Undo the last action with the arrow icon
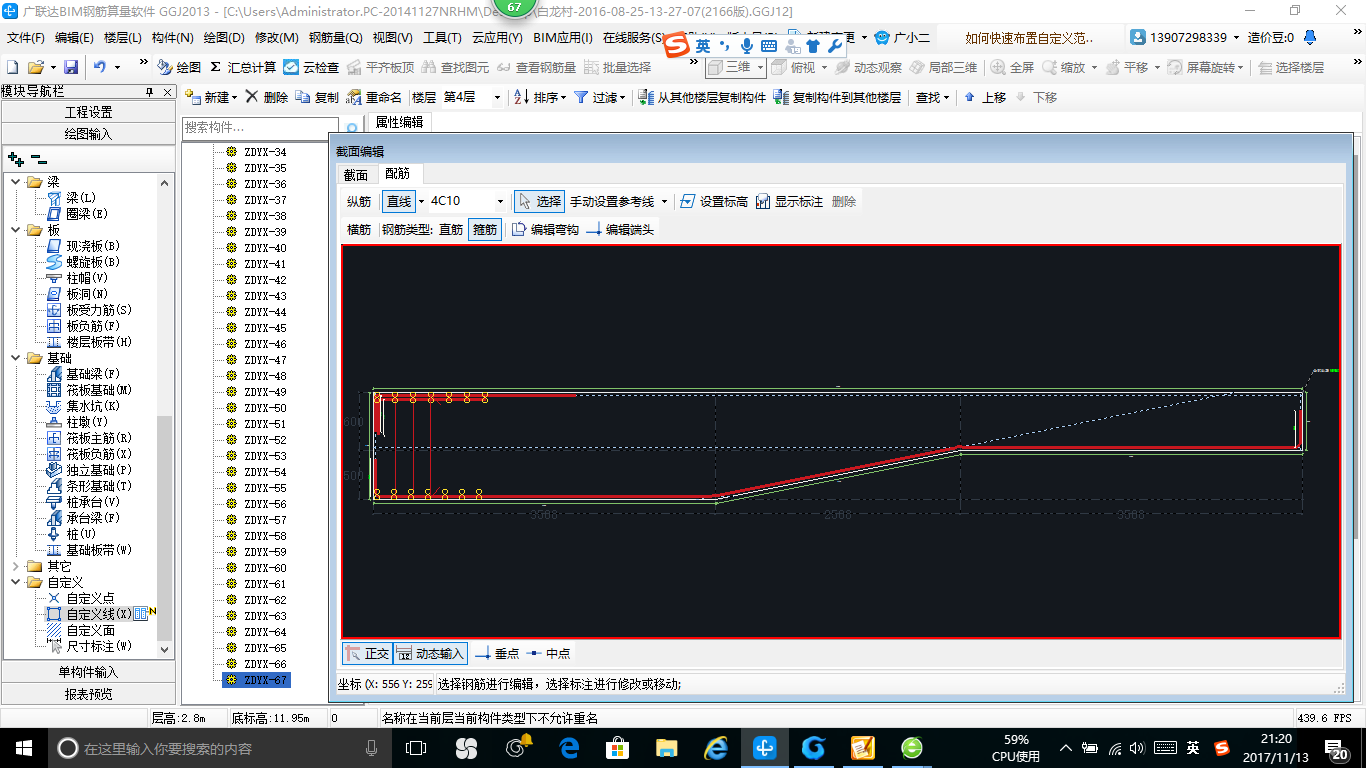This screenshot has width=1366, height=768. [x=100, y=67]
